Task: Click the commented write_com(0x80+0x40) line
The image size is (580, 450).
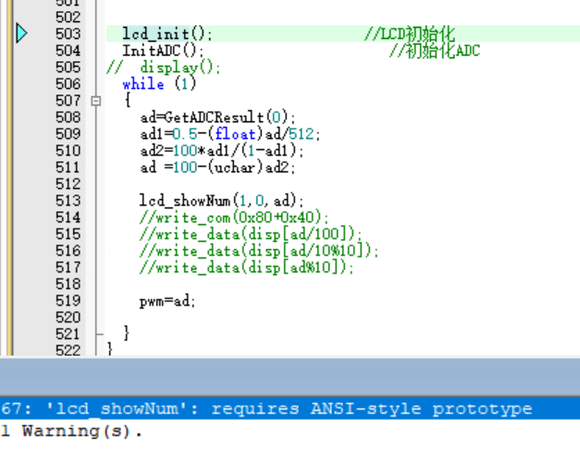Action: pyautogui.click(x=234, y=217)
